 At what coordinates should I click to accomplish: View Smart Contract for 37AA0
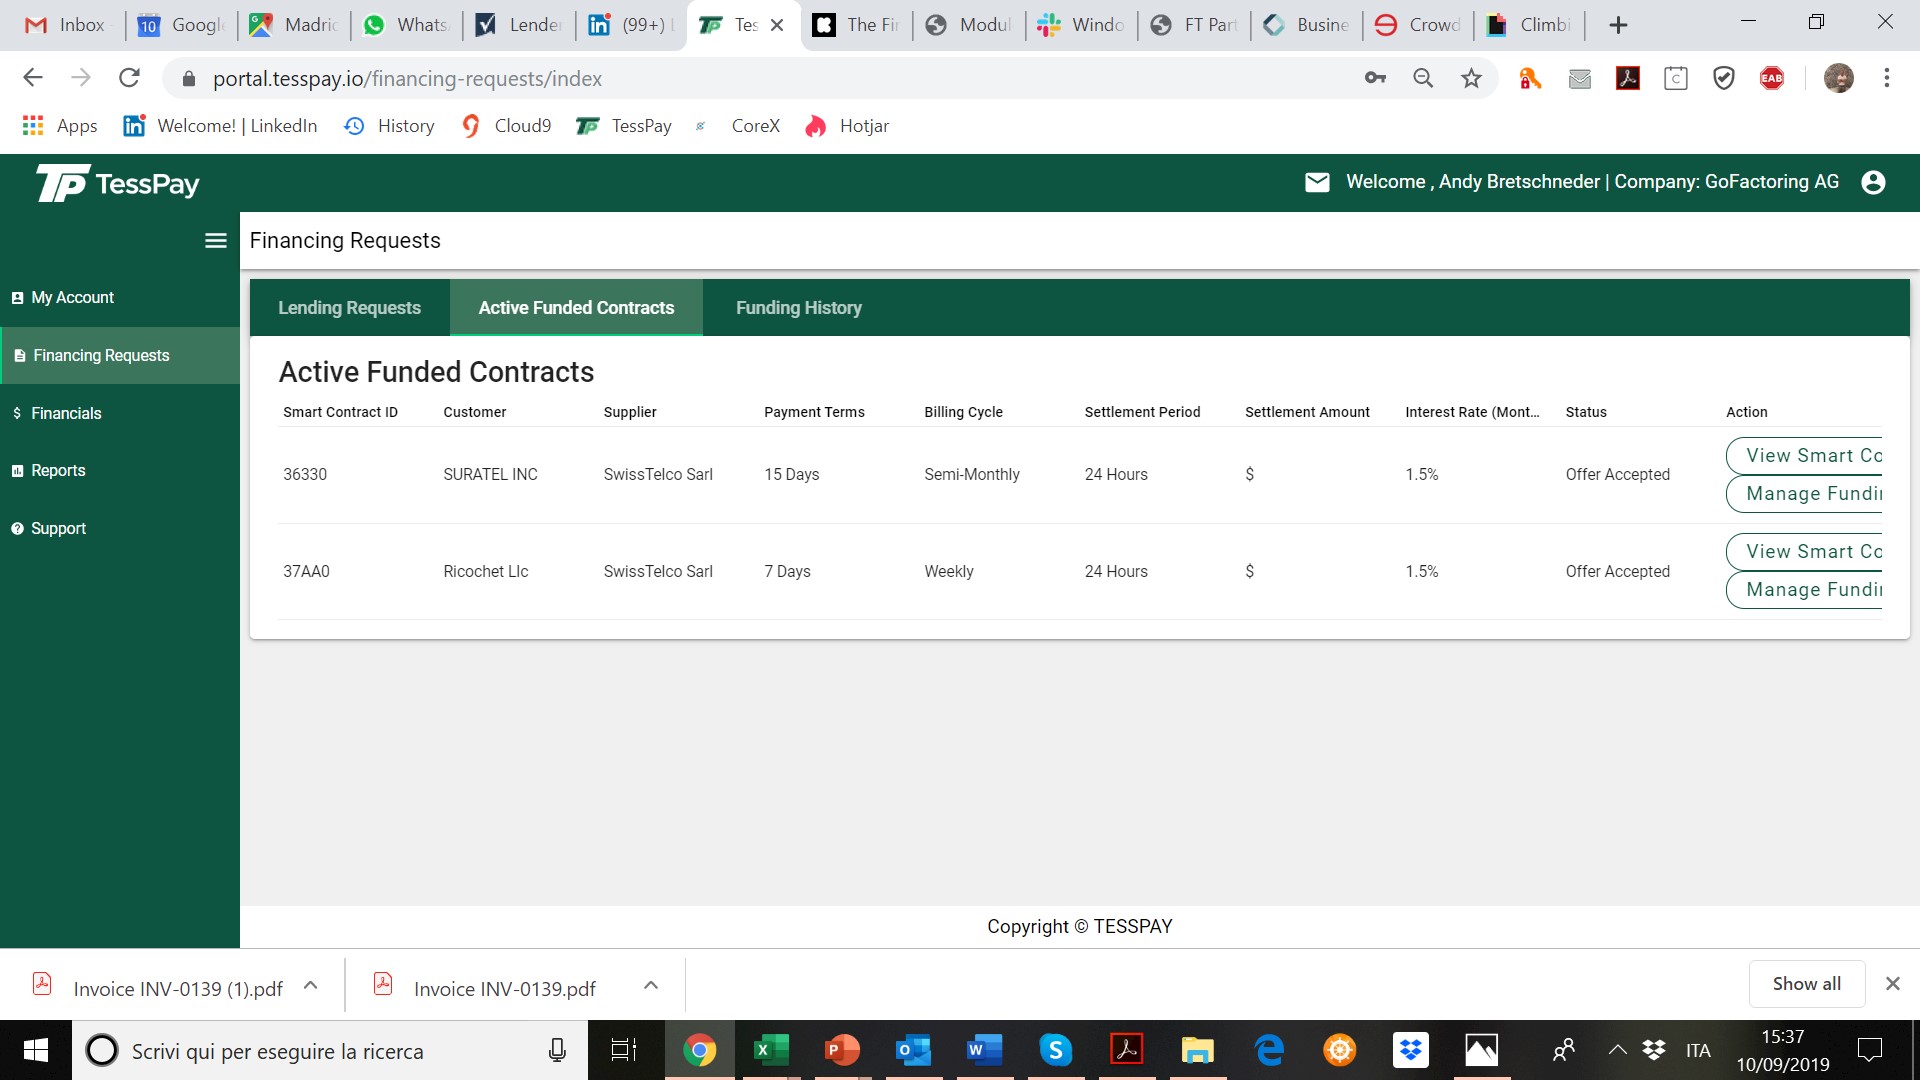click(1804, 552)
